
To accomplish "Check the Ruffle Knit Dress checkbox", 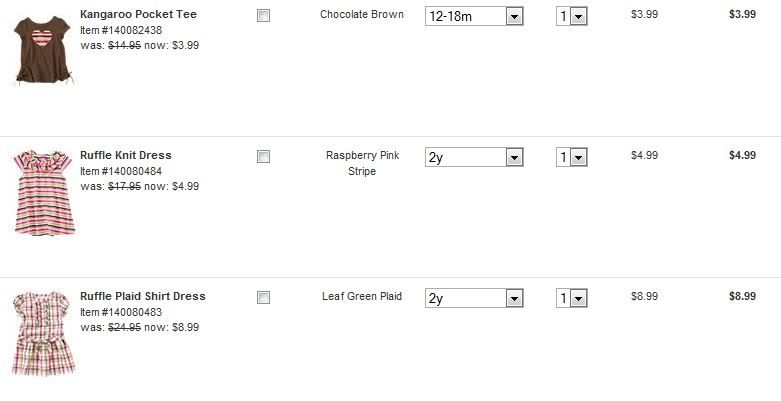I will 263,157.
